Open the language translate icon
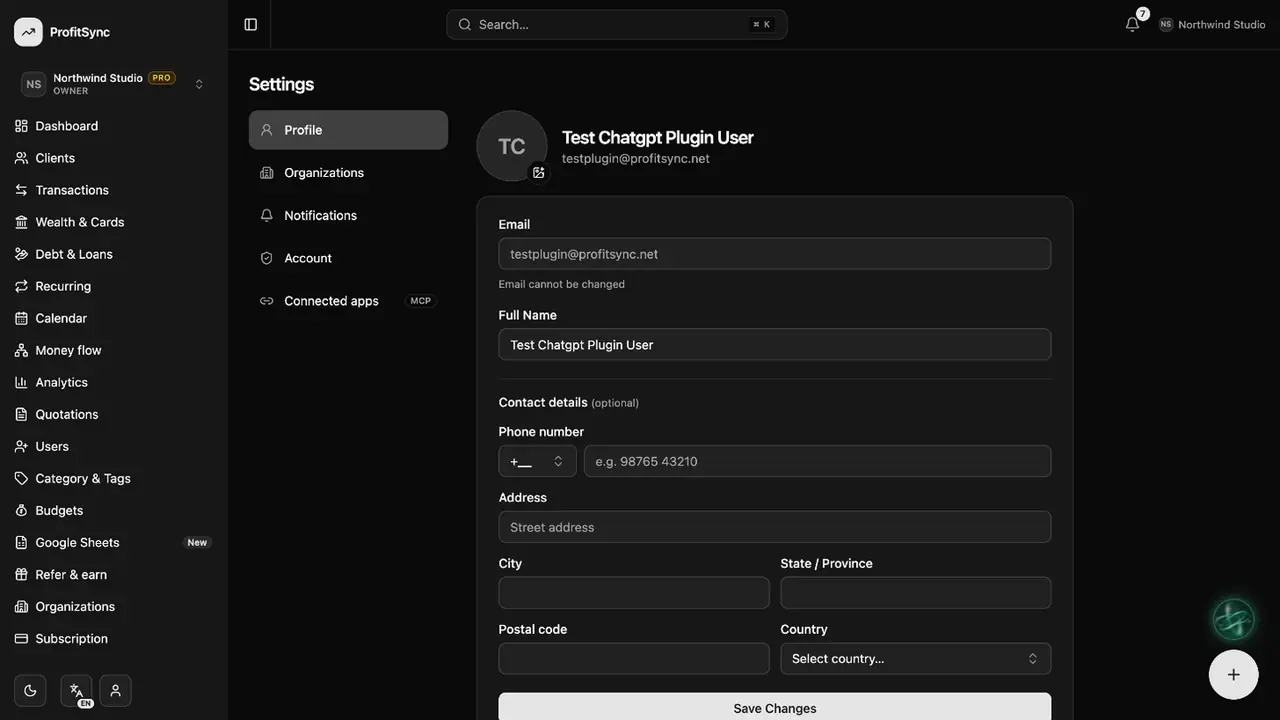Screen dimensions: 1280x720 coord(76,690)
